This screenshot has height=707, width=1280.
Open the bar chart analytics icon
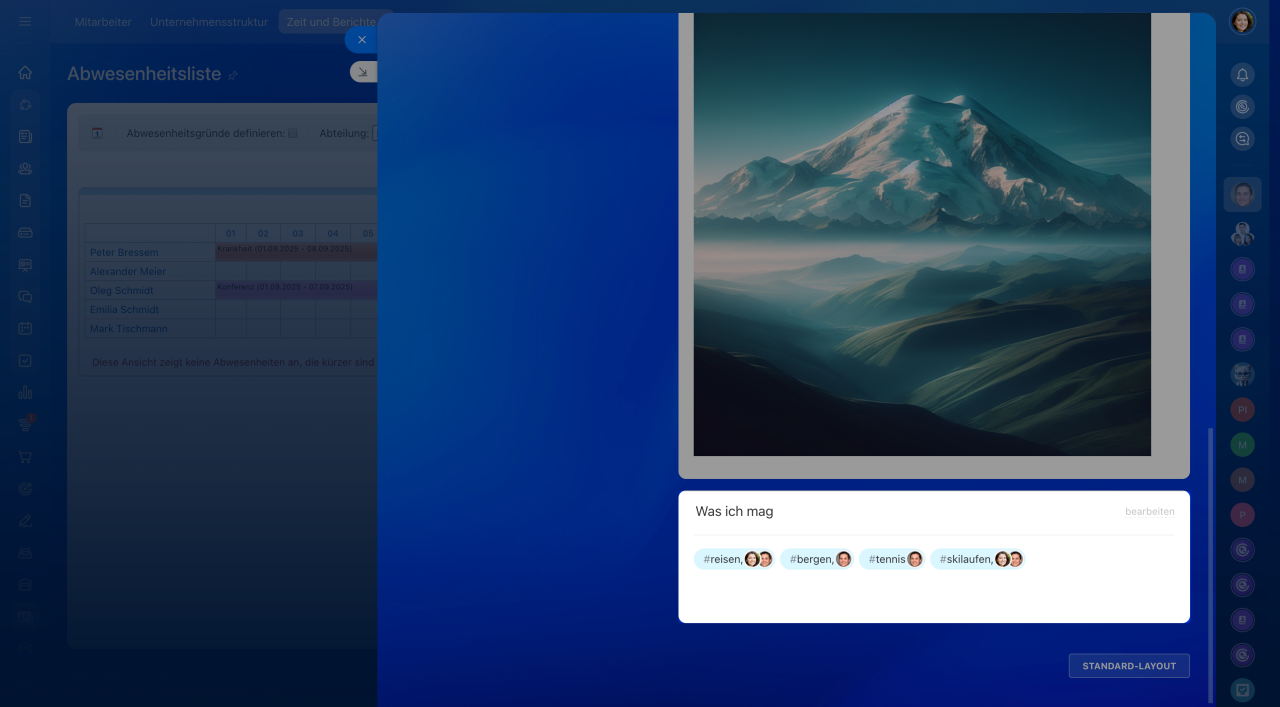25,392
